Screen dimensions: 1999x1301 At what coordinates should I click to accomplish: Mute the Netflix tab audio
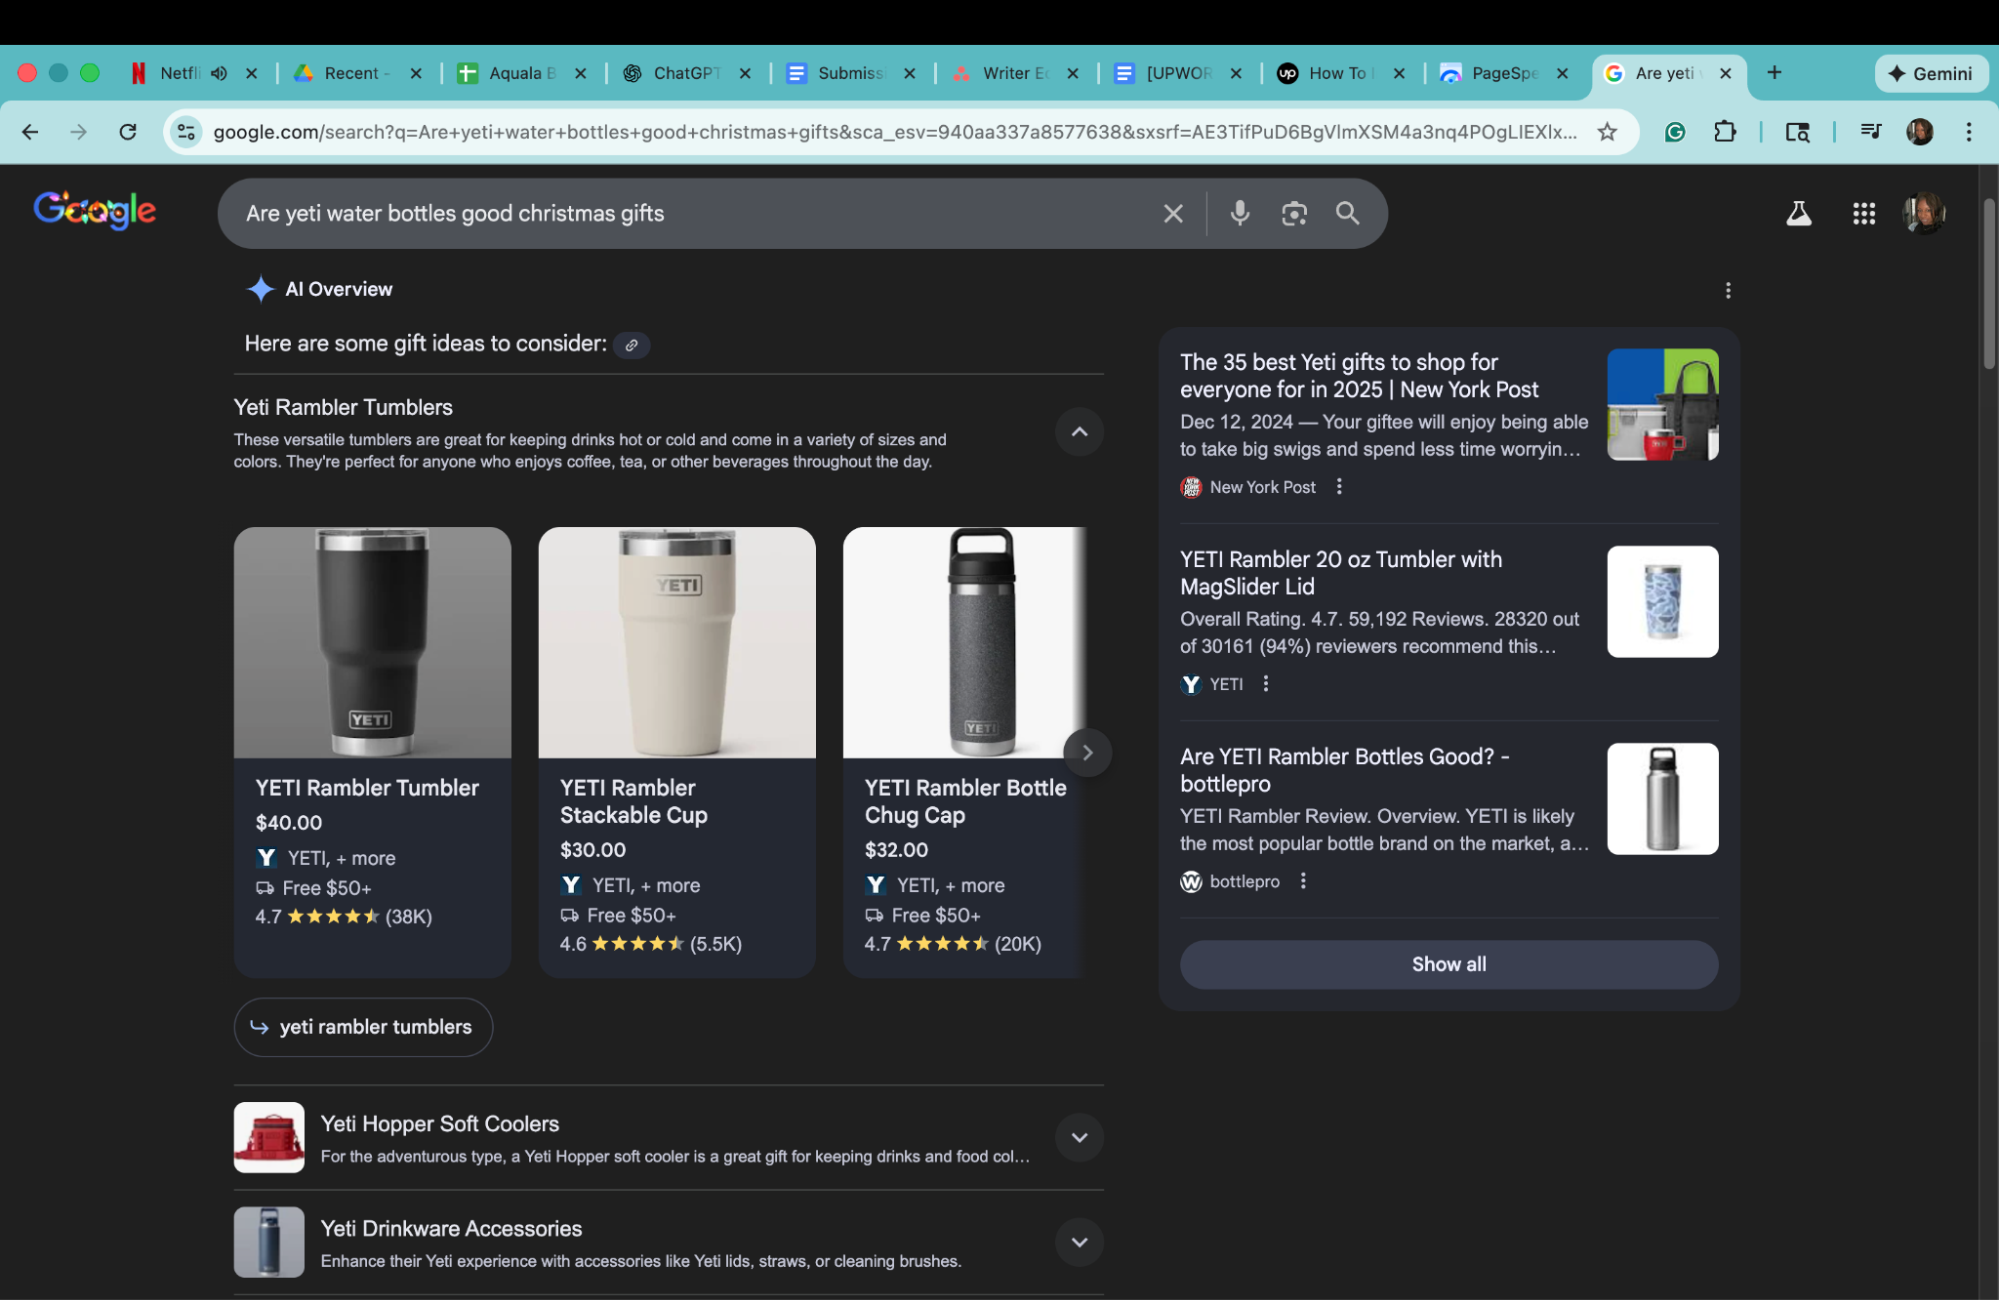click(x=219, y=73)
